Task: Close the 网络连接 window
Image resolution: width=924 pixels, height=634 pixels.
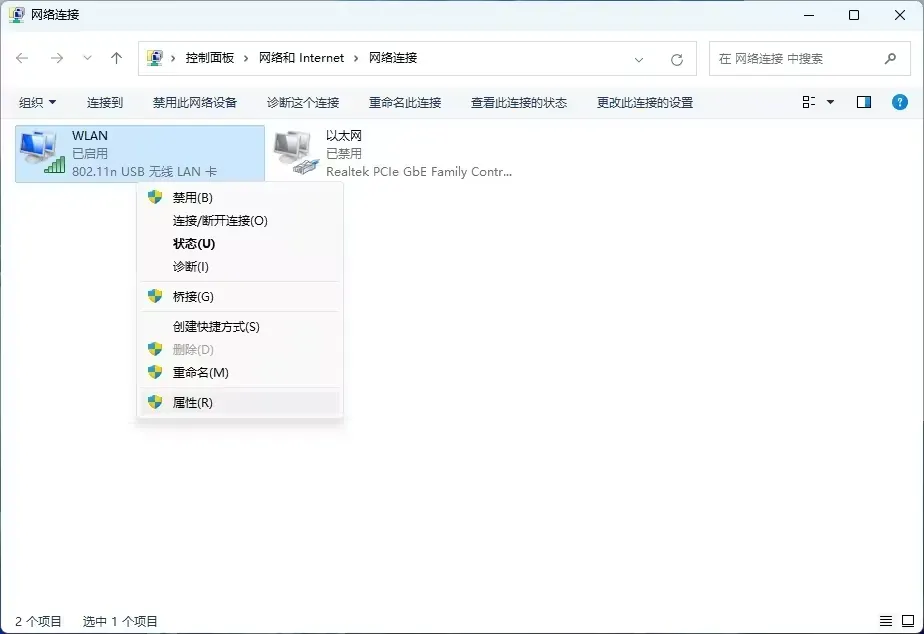Action: [900, 15]
